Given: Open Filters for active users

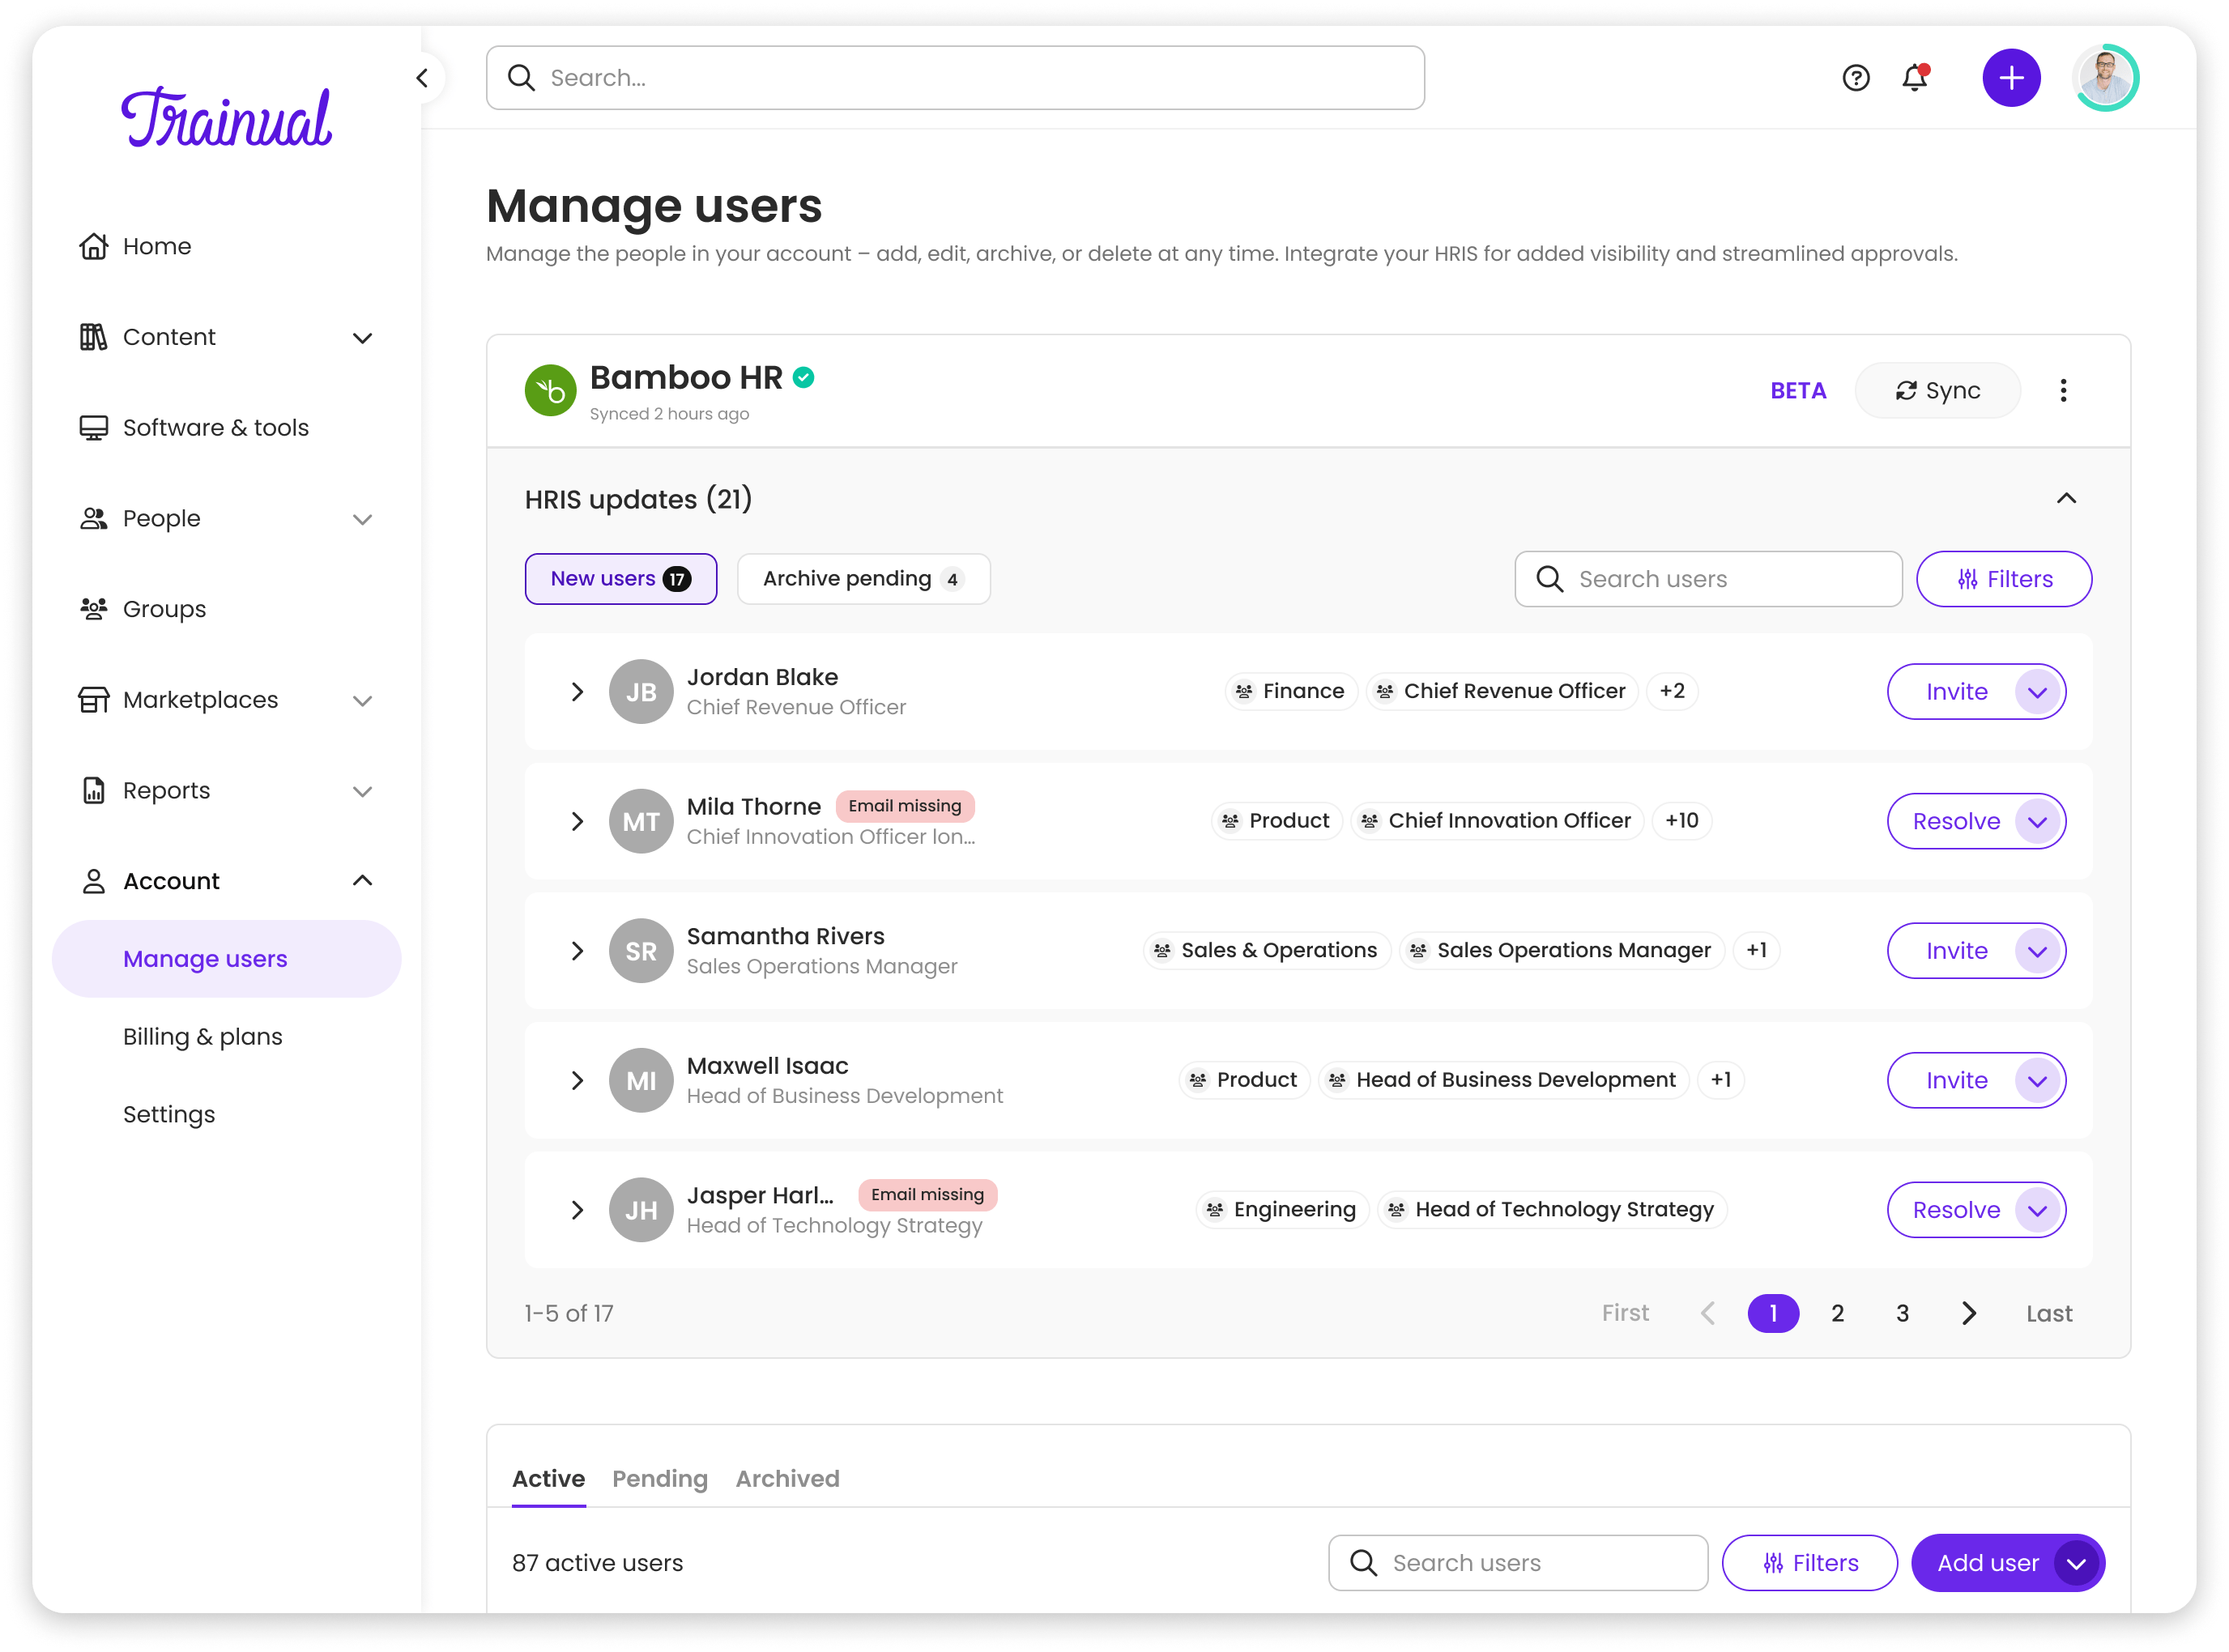Looking at the screenshot, I should pos(1809,1563).
